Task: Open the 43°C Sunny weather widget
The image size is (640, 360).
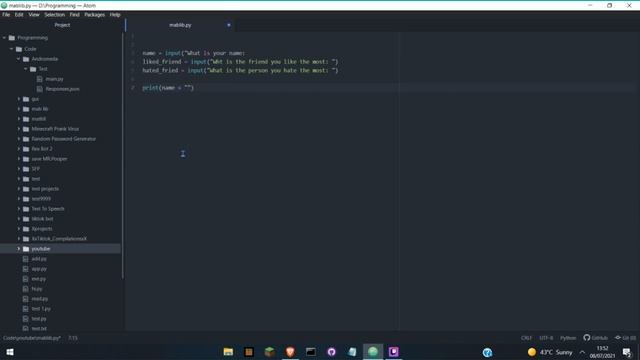Action: pos(550,352)
